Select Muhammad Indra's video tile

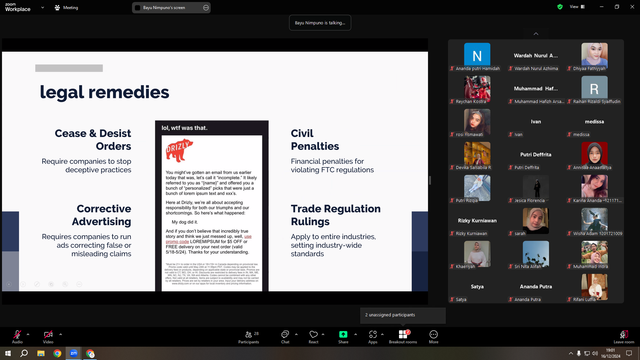pyautogui.click(x=594, y=255)
